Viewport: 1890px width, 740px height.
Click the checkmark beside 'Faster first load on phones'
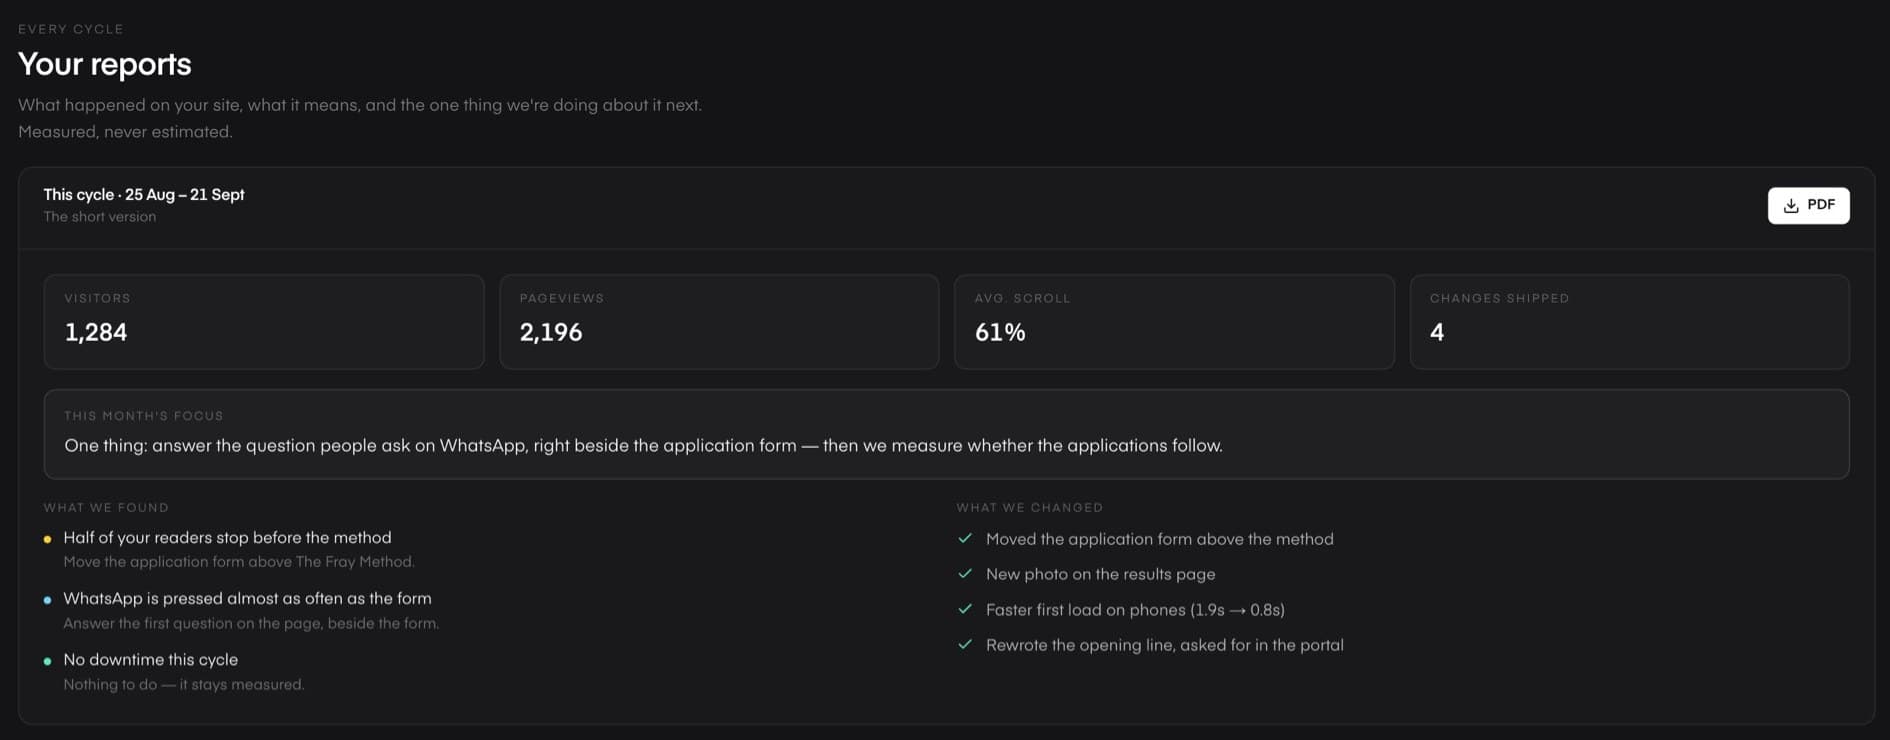pos(965,609)
